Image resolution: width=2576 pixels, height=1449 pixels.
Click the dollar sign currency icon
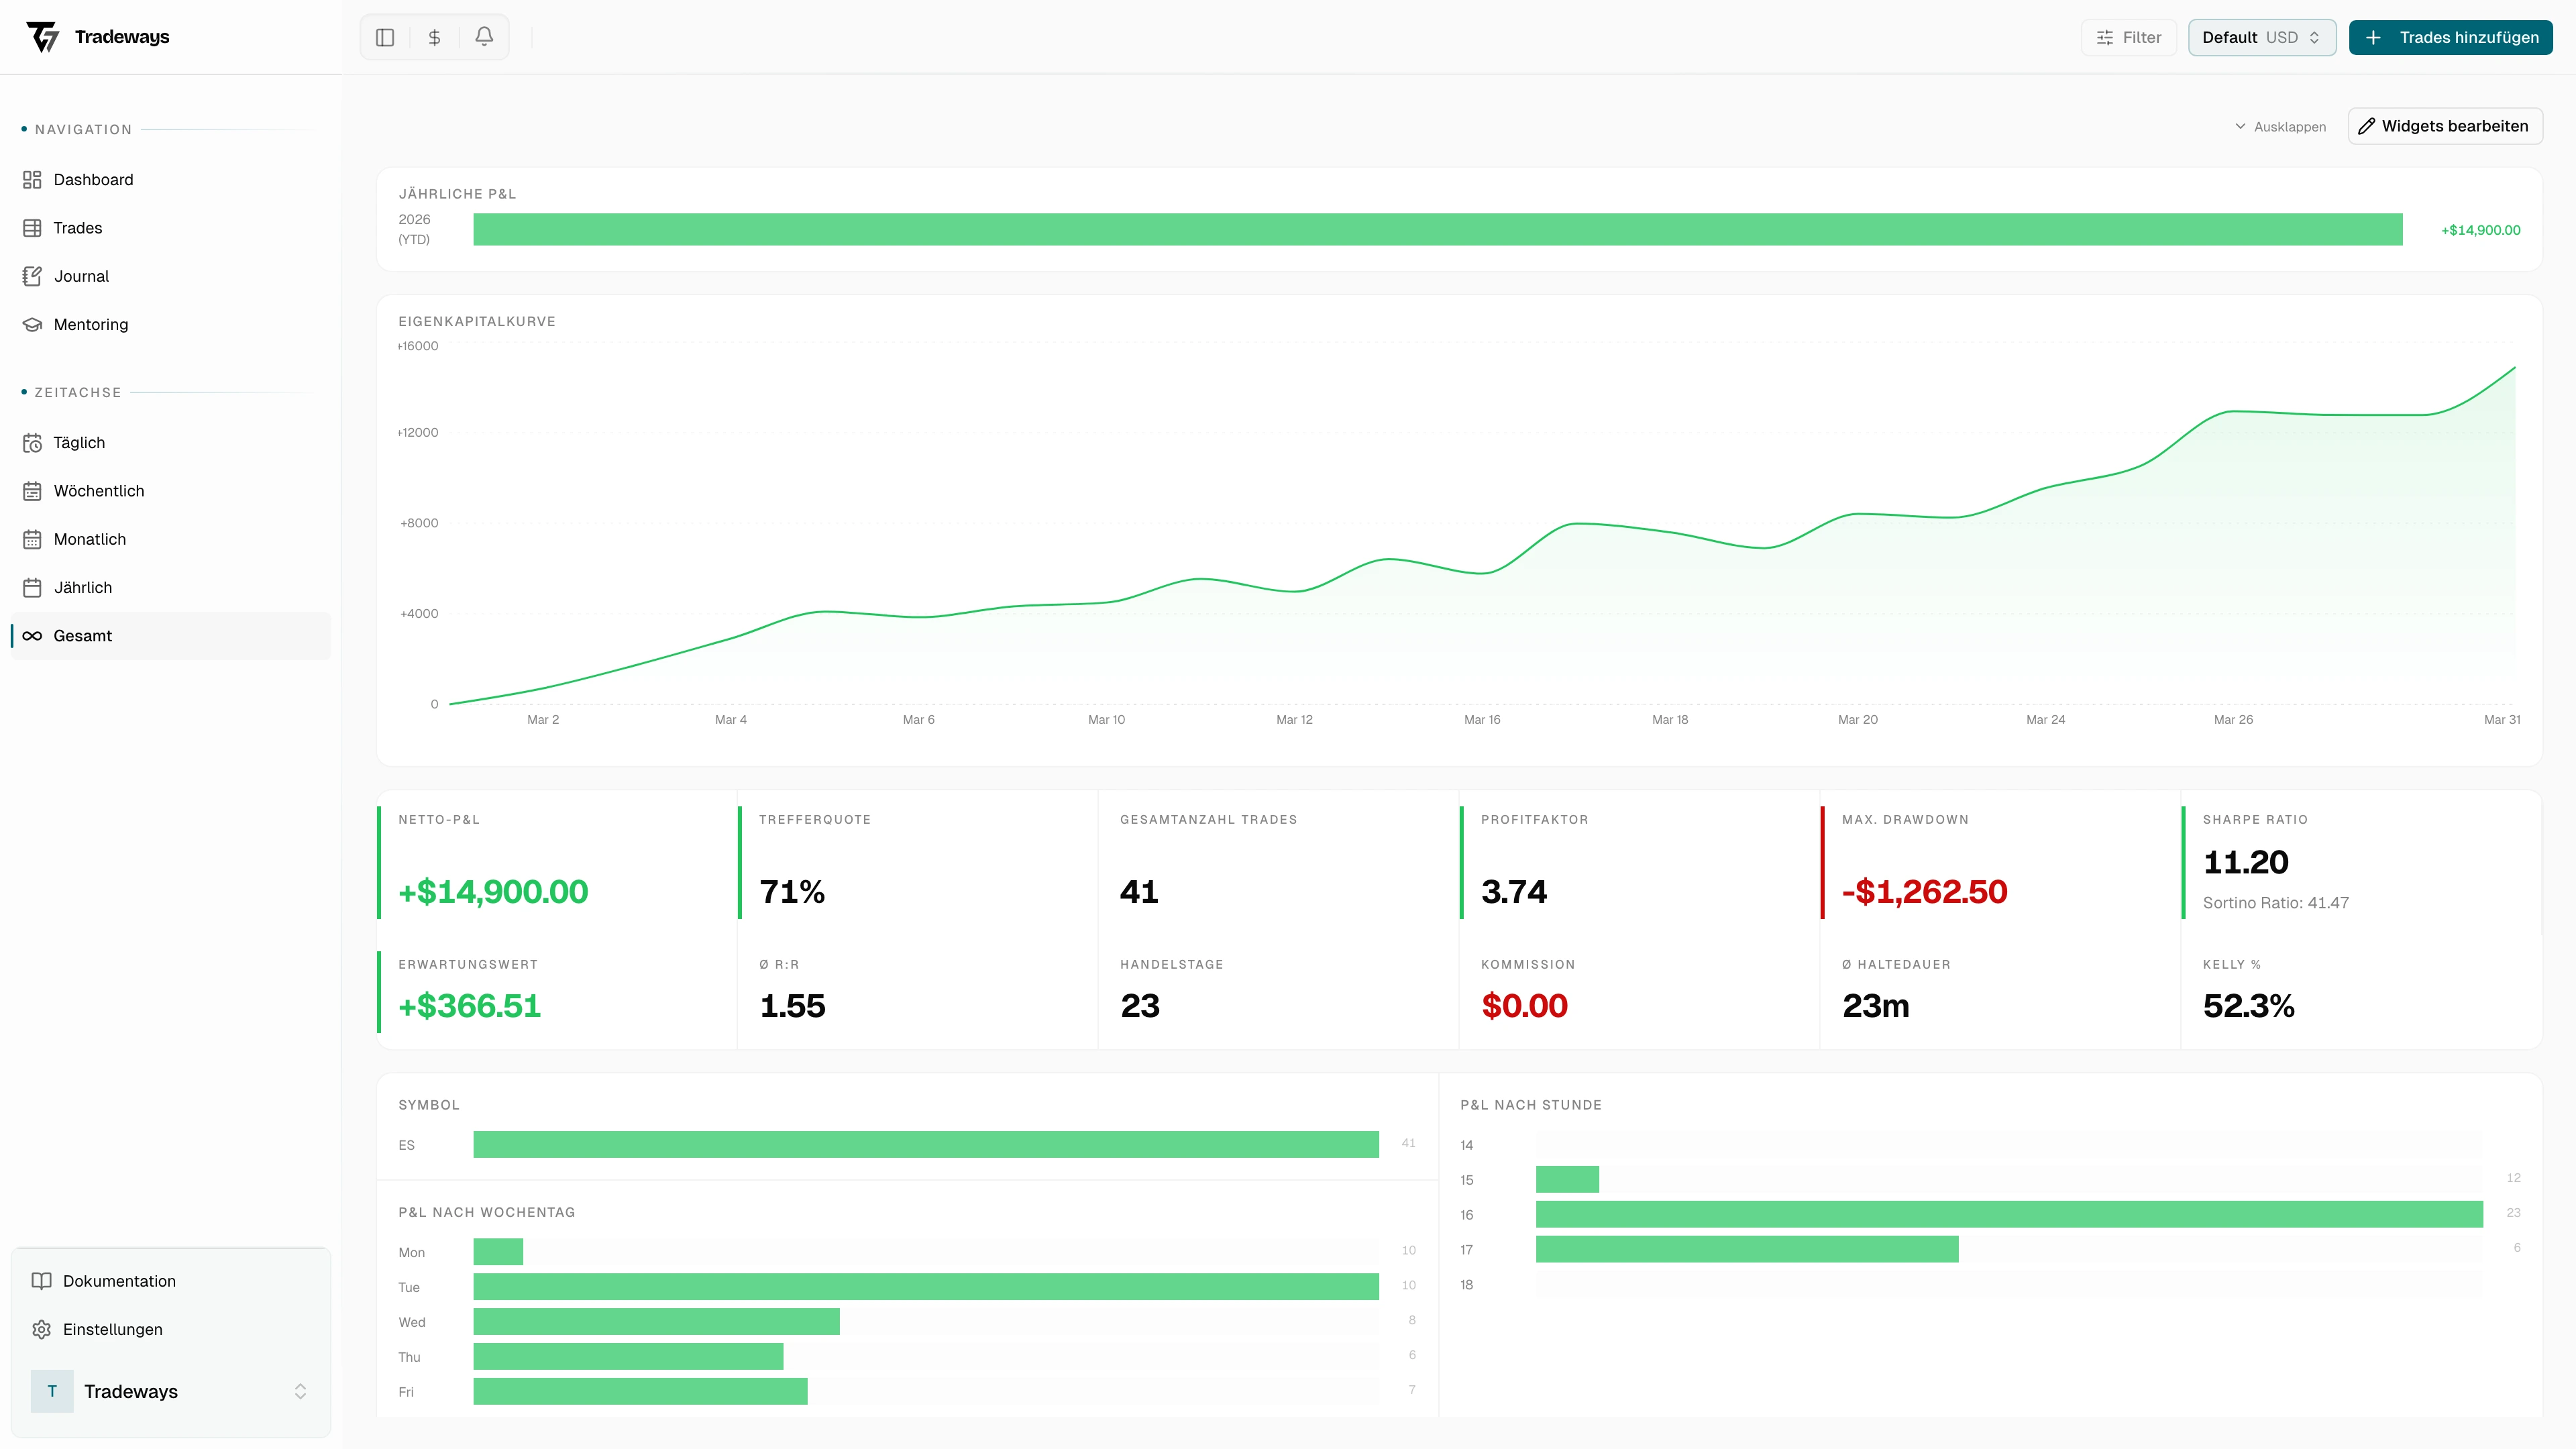point(434,37)
